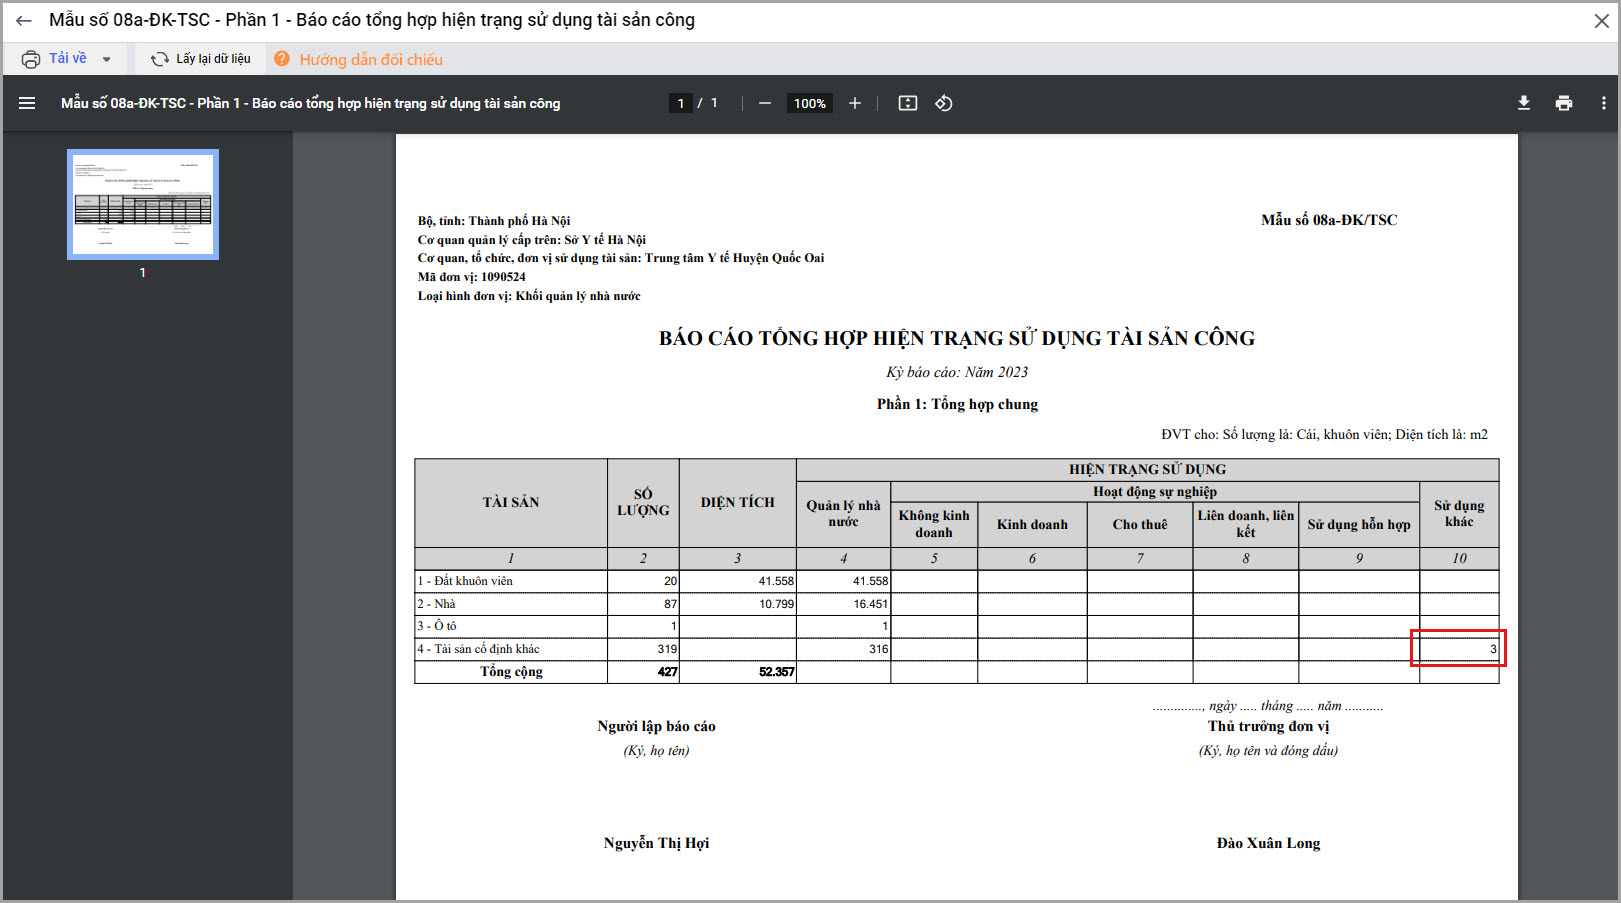The height and width of the screenshot is (903, 1621).
Task: Click the DIỆN TÍCH column header
Action: point(738,502)
